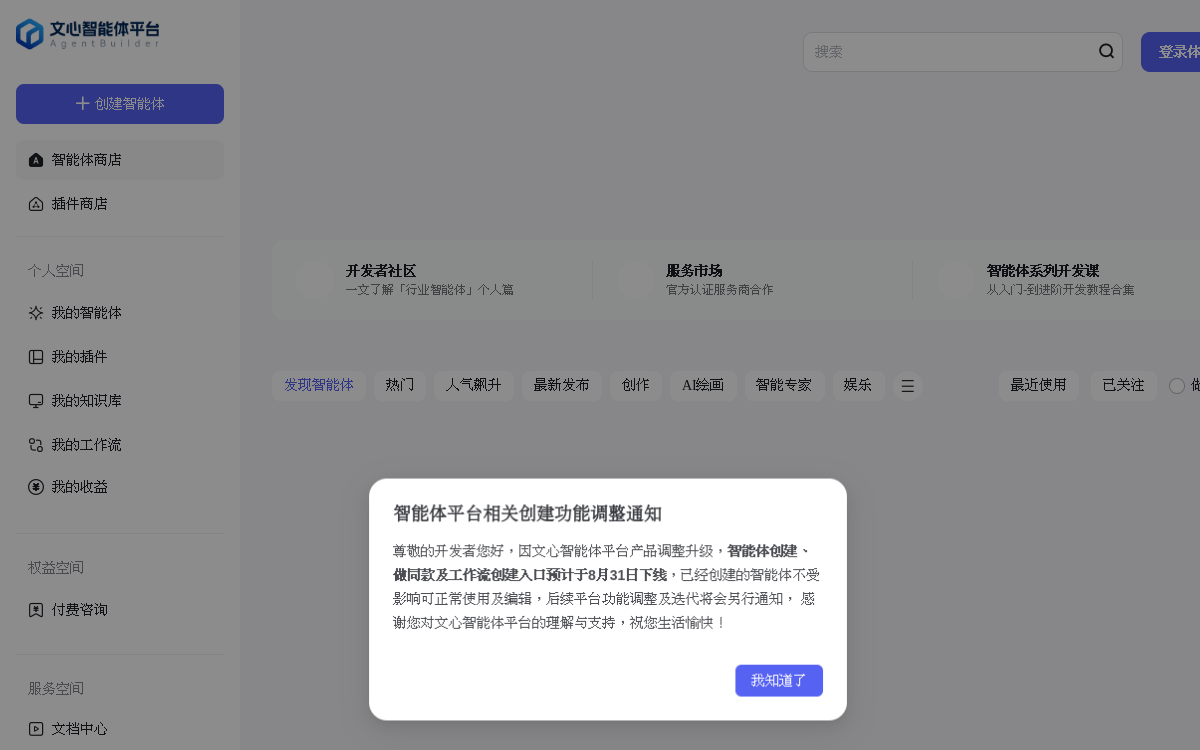Click the 智能体系列开发课 card thumbnail
The width and height of the screenshot is (1200, 750).
[955, 280]
